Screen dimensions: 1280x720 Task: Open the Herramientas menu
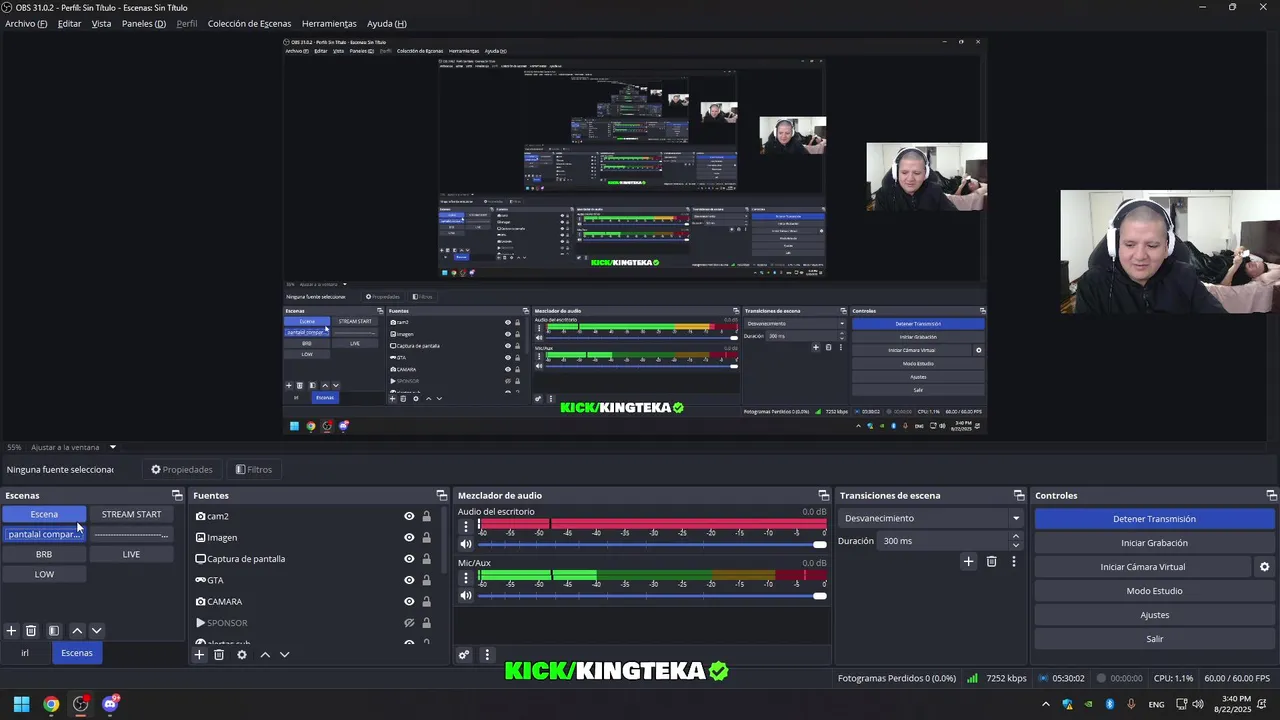[329, 23]
